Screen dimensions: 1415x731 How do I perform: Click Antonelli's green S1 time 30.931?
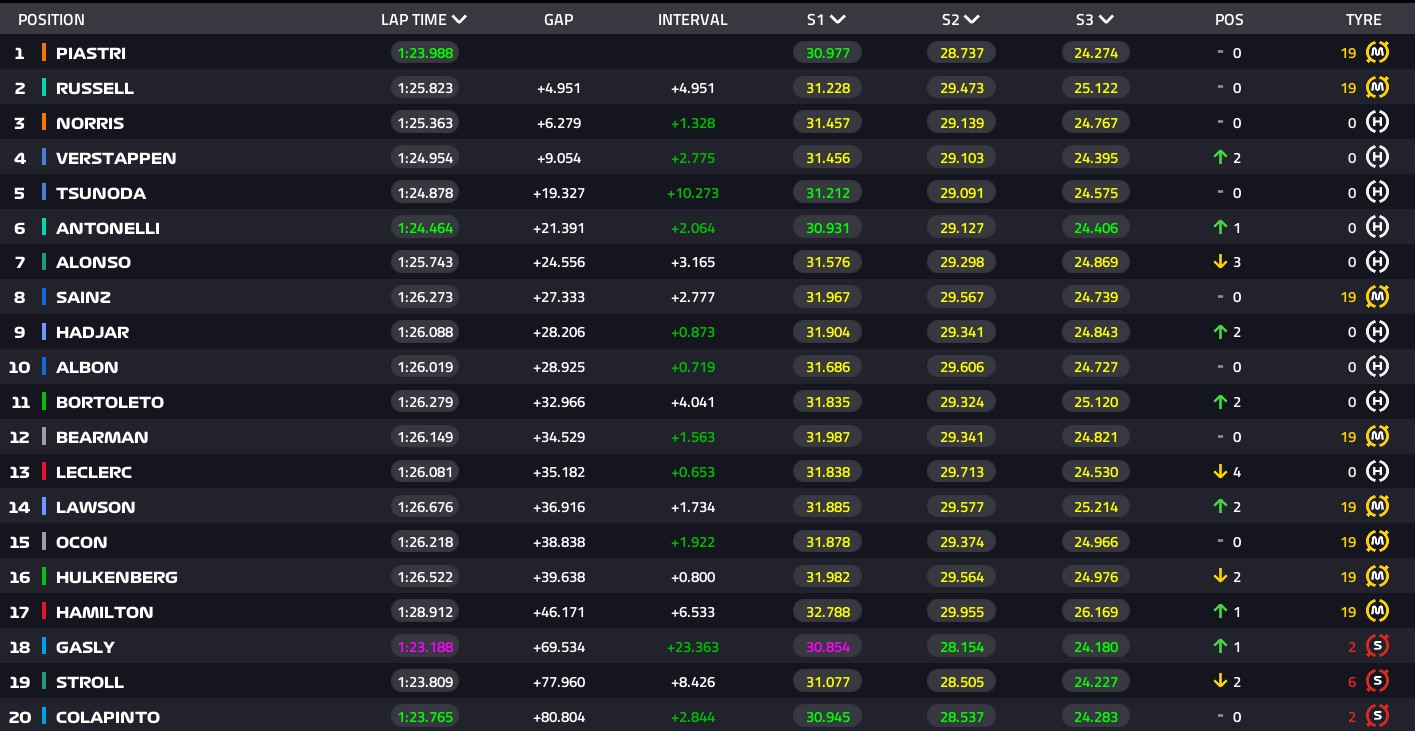coord(827,228)
